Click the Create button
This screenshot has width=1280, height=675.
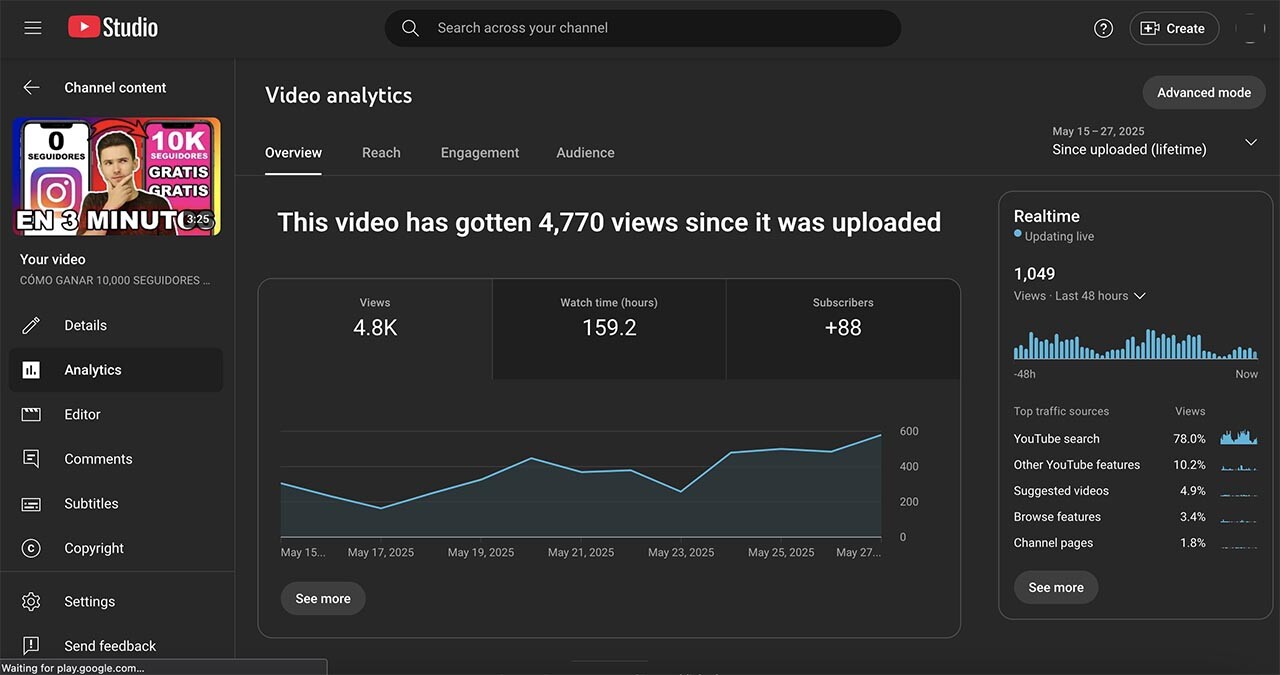(x=1174, y=28)
